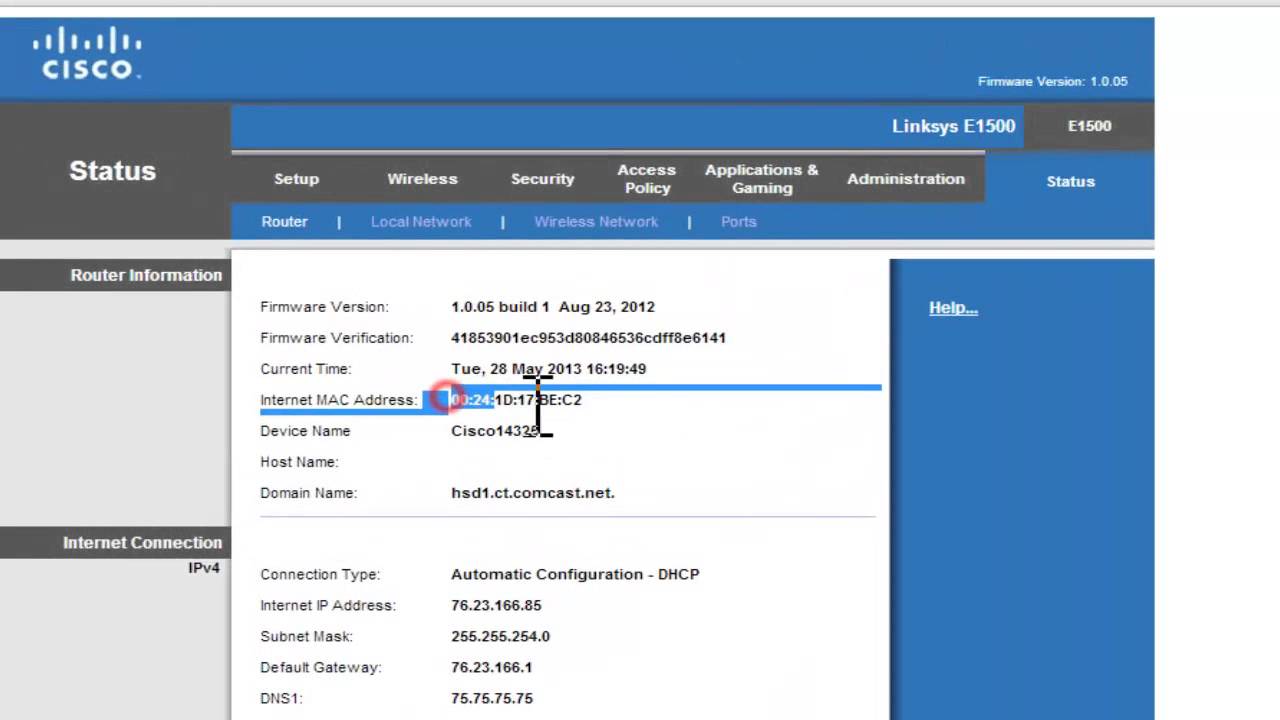Screen dimensions: 1280x720
Task: Click the Connection Type: label
Action: pyautogui.click(x=320, y=574)
